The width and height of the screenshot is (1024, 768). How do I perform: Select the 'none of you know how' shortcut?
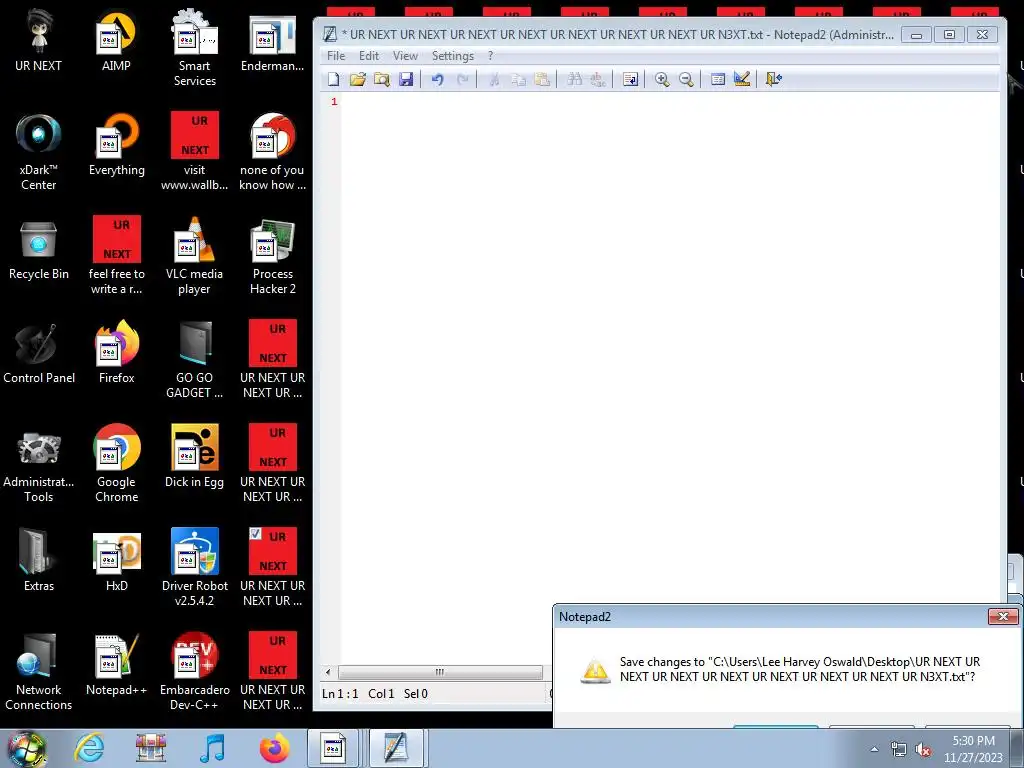272,152
